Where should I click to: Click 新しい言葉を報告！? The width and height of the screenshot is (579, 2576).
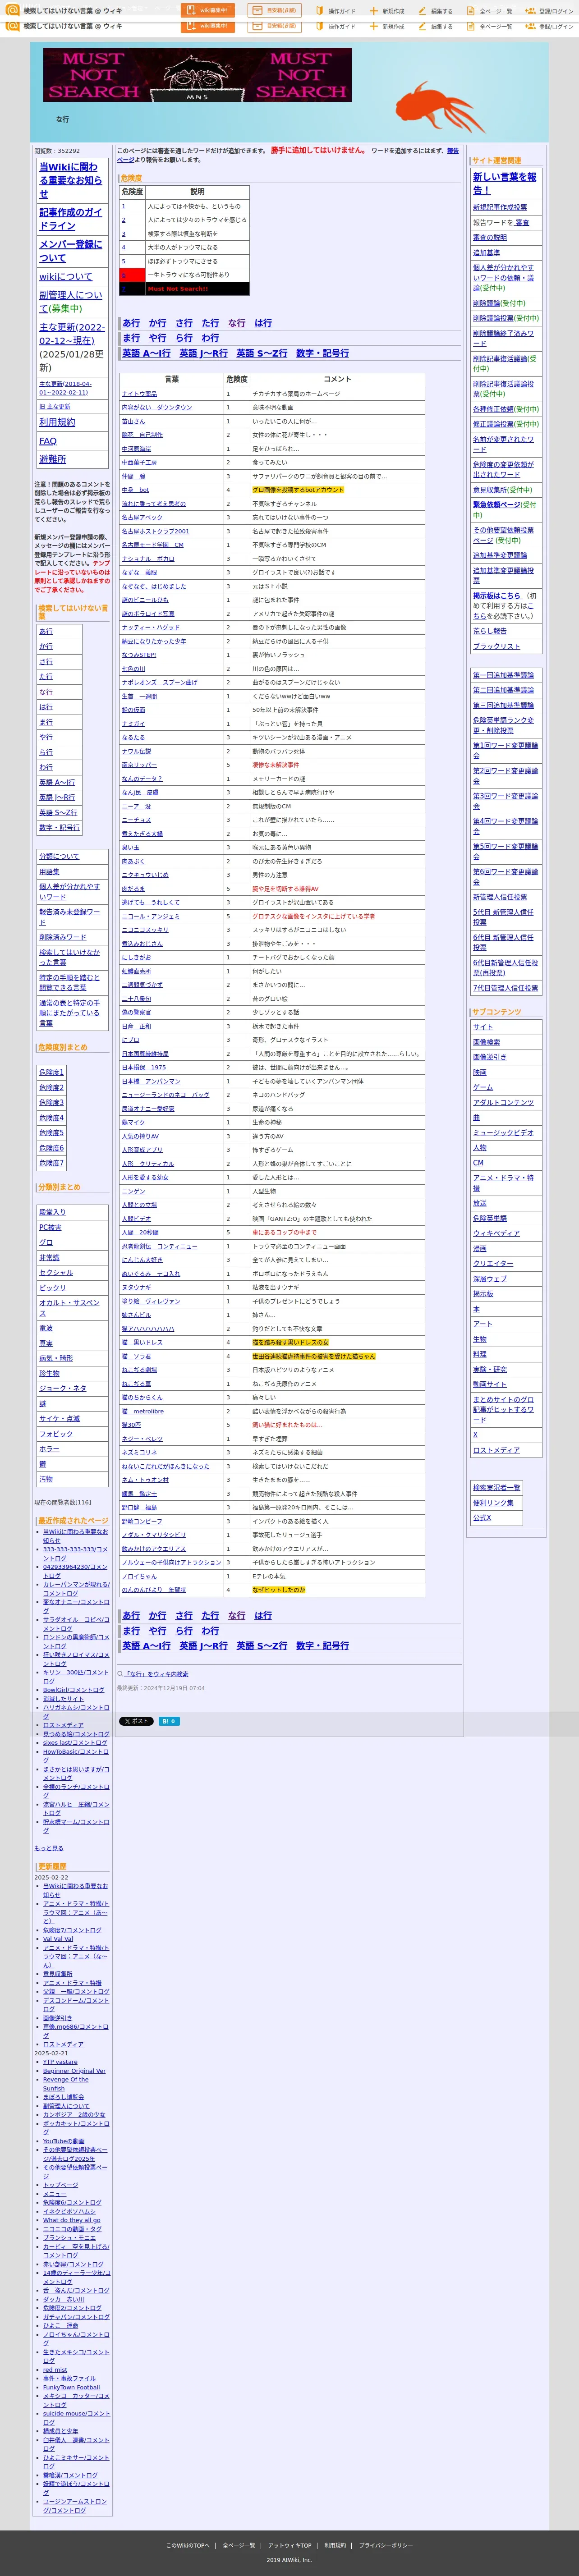tap(505, 183)
